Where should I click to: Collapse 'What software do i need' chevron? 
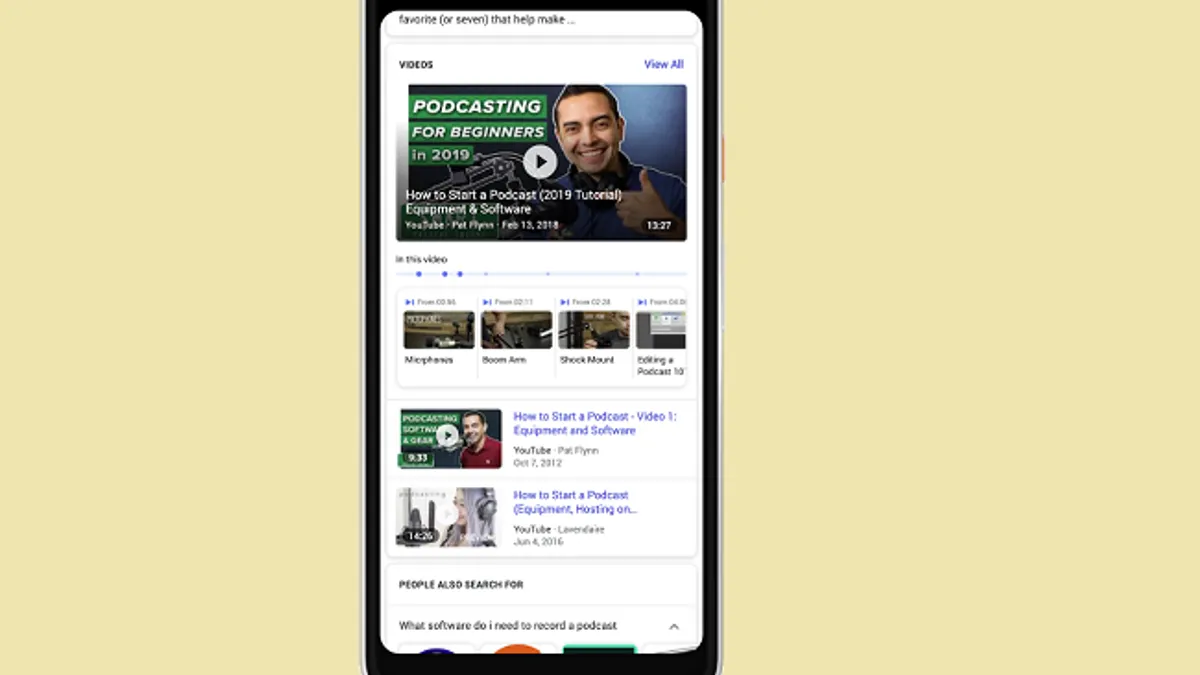point(674,627)
